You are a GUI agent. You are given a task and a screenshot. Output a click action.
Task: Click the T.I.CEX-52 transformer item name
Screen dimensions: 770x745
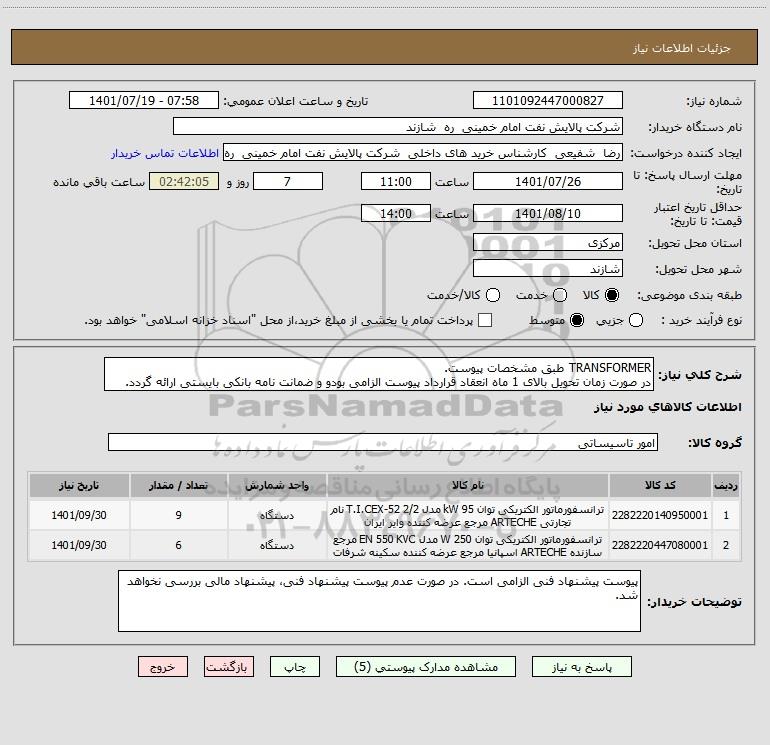(468, 516)
